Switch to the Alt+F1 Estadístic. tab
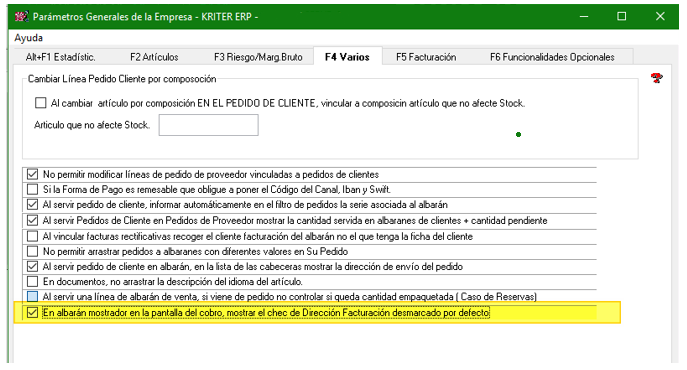The height and width of the screenshot is (370, 687). [x=60, y=57]
